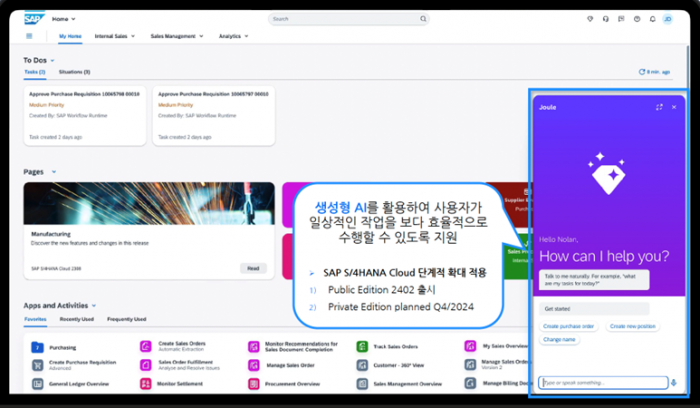Open Manage Sales Orders Version 2 icon
The height and width of the screenshot is (408, 700).
pos(470,365)
